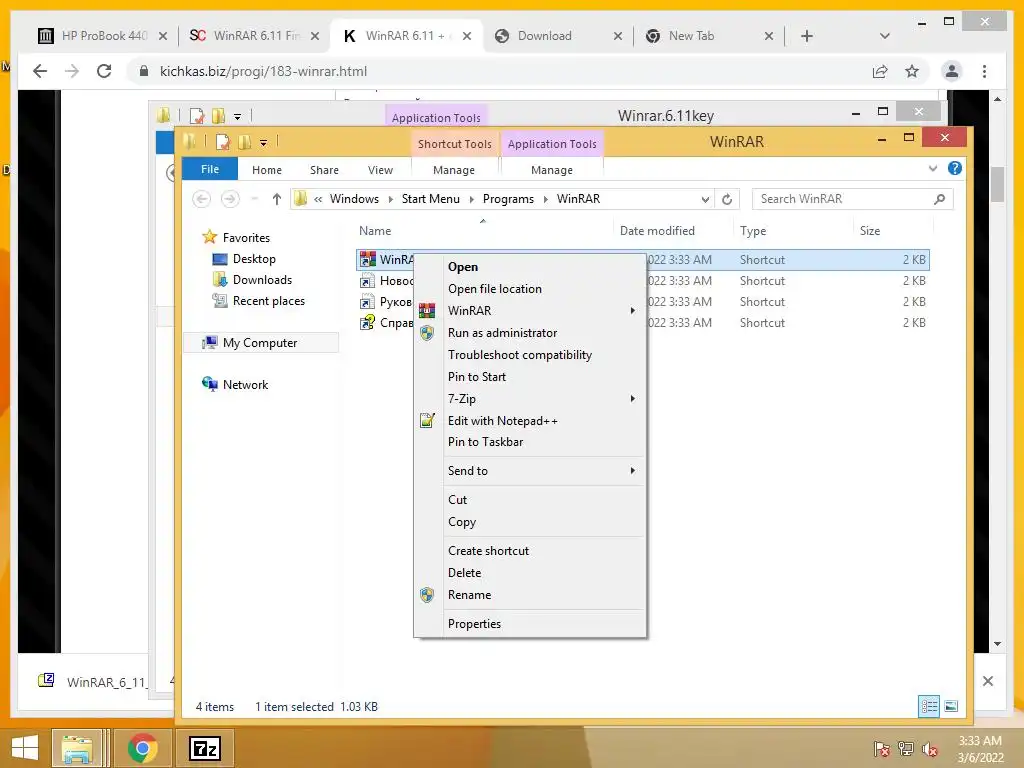Open the Chrome tab search dropdown arrow
The height and width of the screenshot is (768, 1024).
[x=885, y=36]
